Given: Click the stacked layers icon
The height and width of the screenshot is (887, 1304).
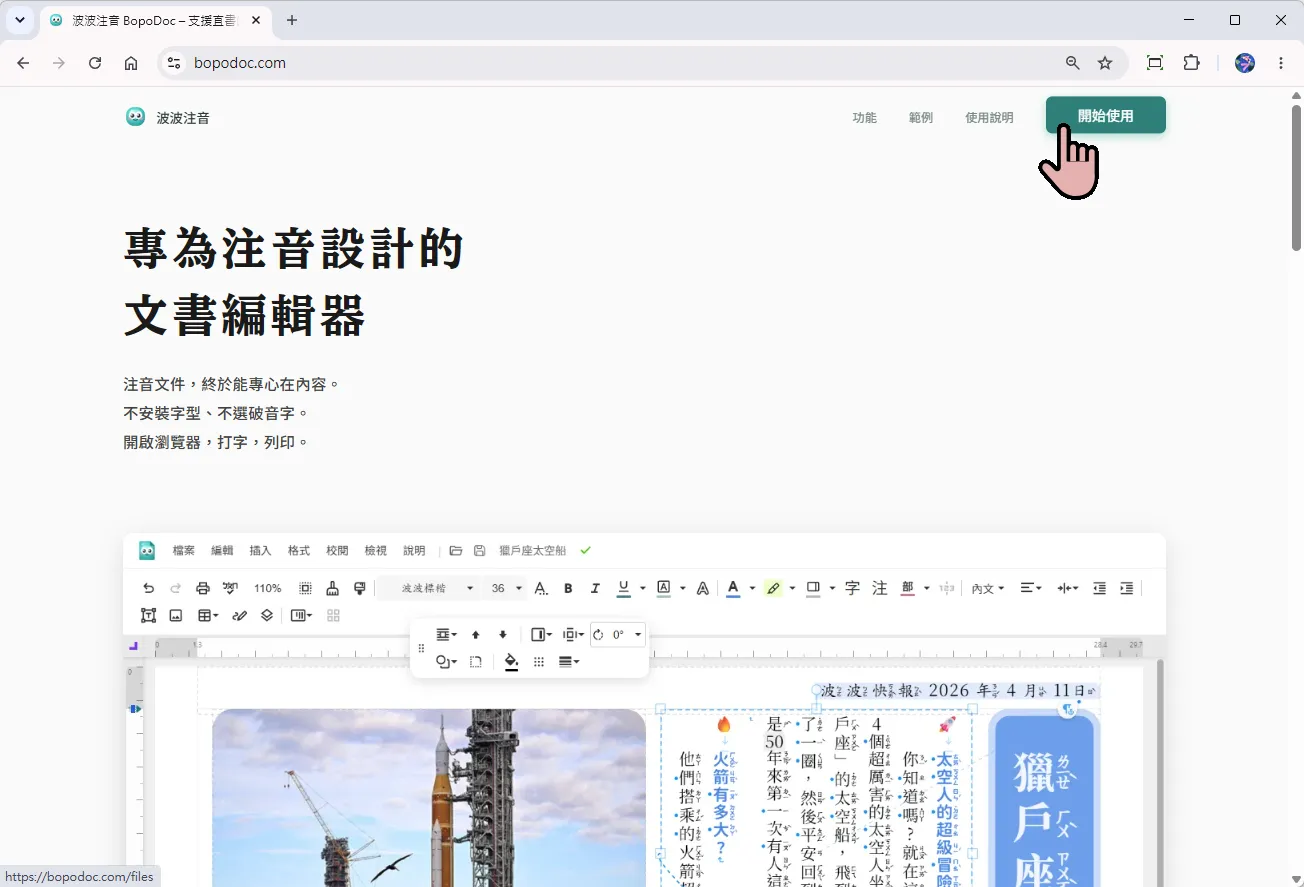Looking at the screenshot, I should click(267, 615).
